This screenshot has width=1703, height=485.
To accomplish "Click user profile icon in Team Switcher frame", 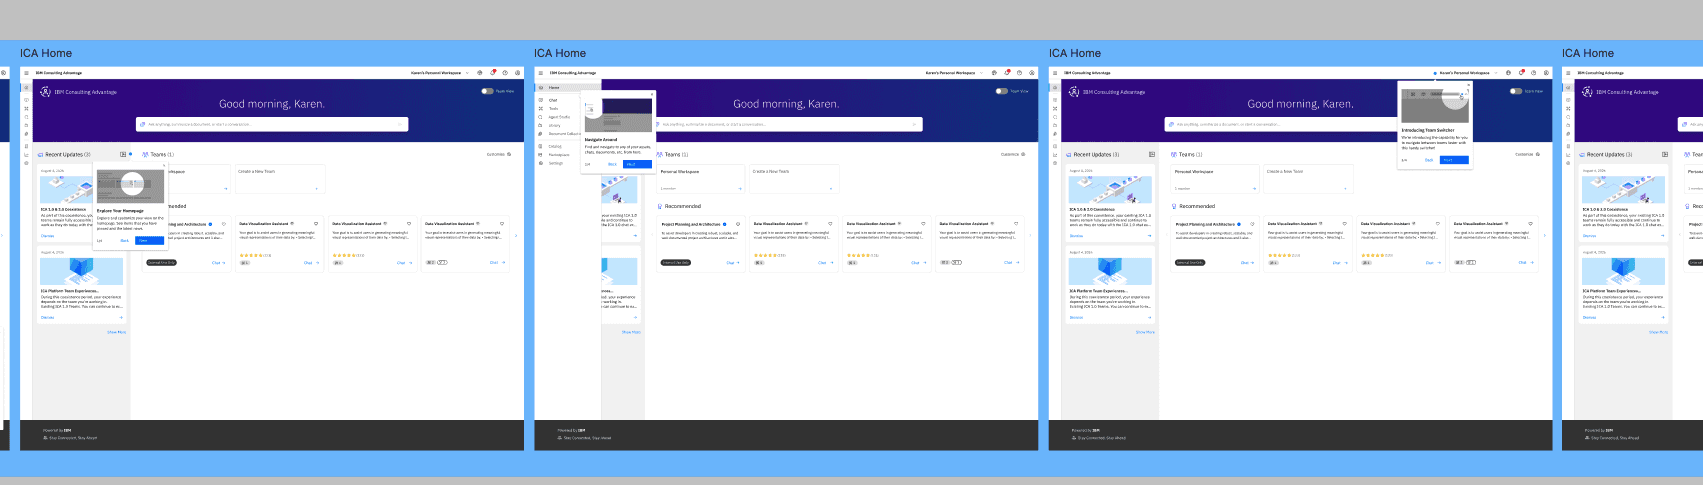I will click(1546, 73).
